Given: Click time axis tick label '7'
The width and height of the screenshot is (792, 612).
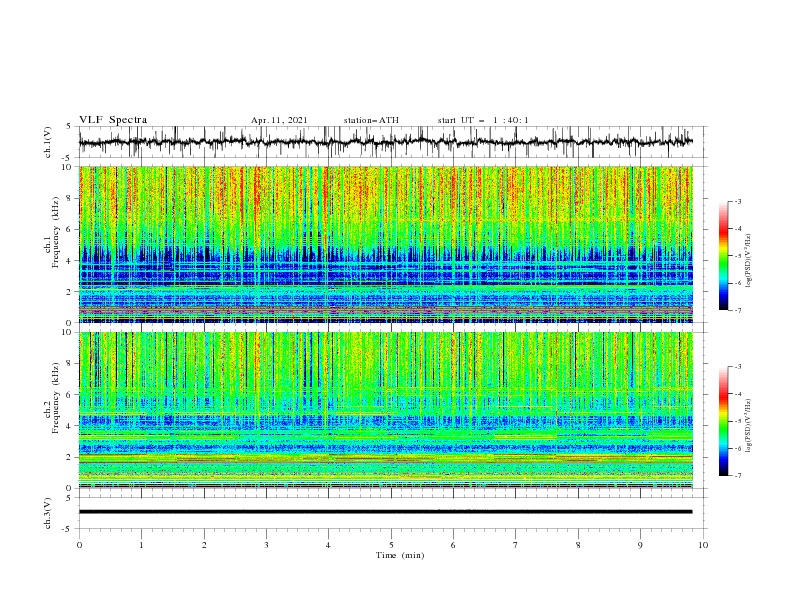Looking at the screenshot, I should (516, 545).
